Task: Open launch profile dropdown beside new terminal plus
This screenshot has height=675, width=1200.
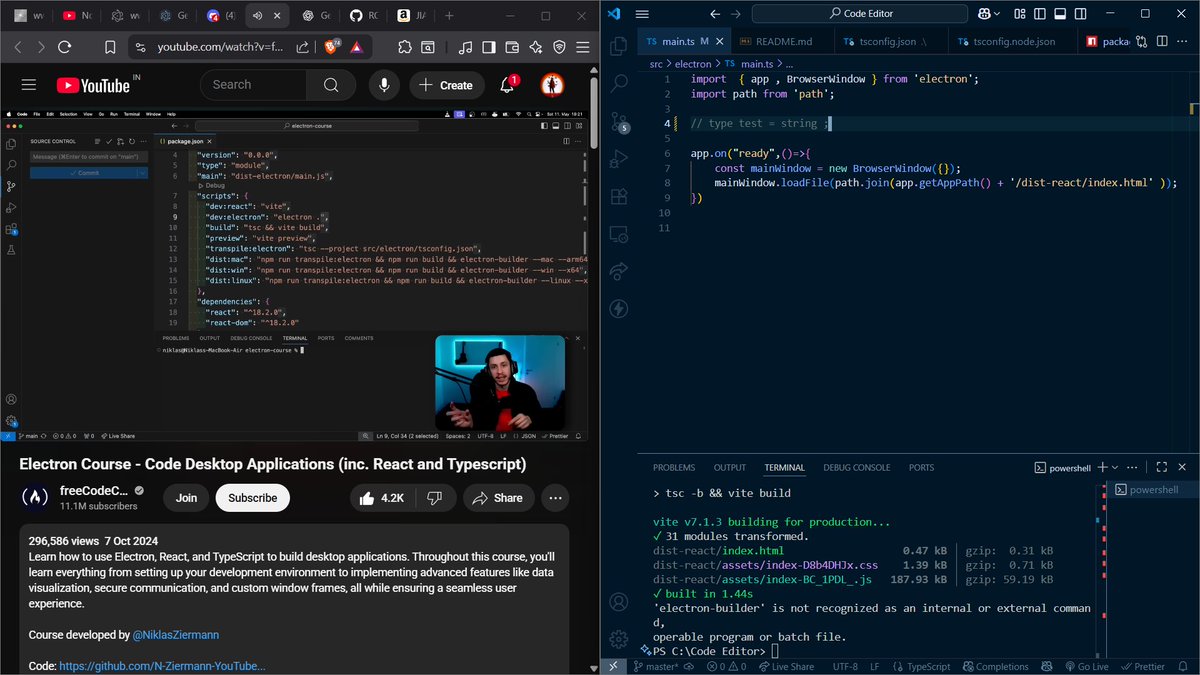Action: [x=1116, y=467]
